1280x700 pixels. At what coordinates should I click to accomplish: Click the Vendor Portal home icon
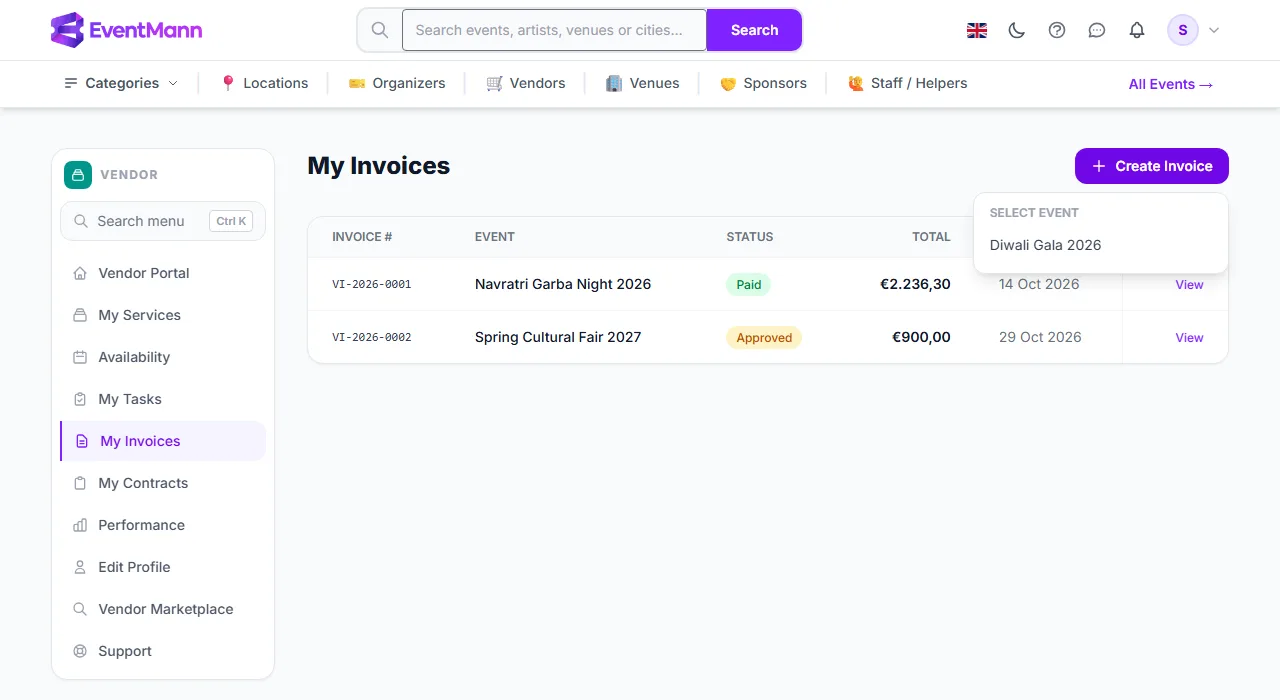pos(80,273)
